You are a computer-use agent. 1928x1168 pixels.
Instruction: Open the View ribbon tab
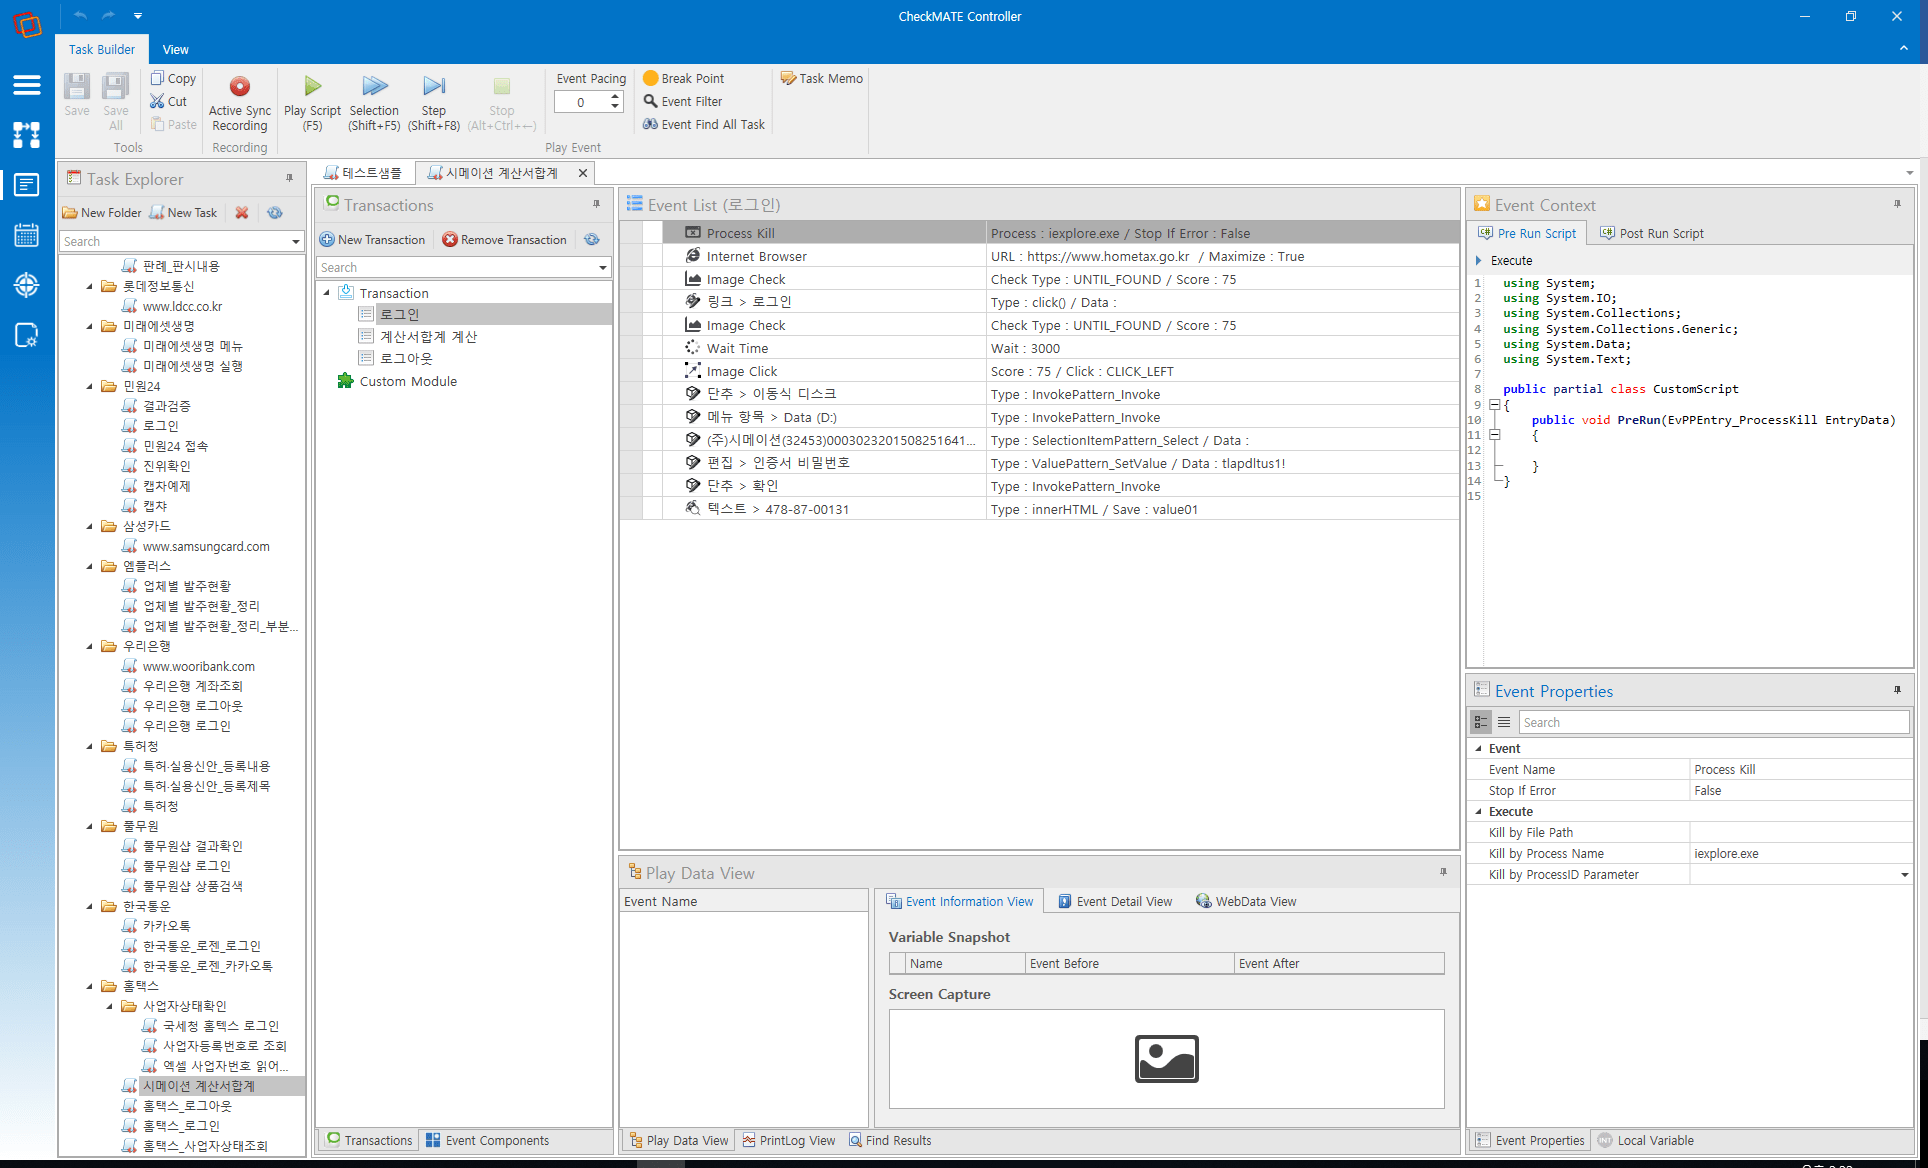[176, 49]
